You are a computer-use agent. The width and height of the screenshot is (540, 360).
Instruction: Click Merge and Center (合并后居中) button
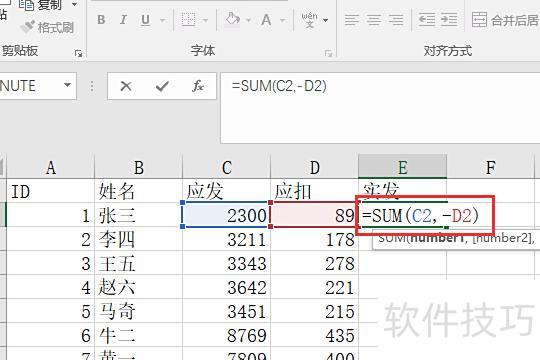[x=505, y=20]
